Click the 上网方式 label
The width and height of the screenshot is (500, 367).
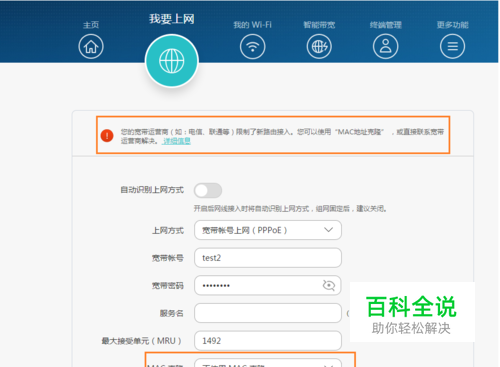tap(168, 231)
